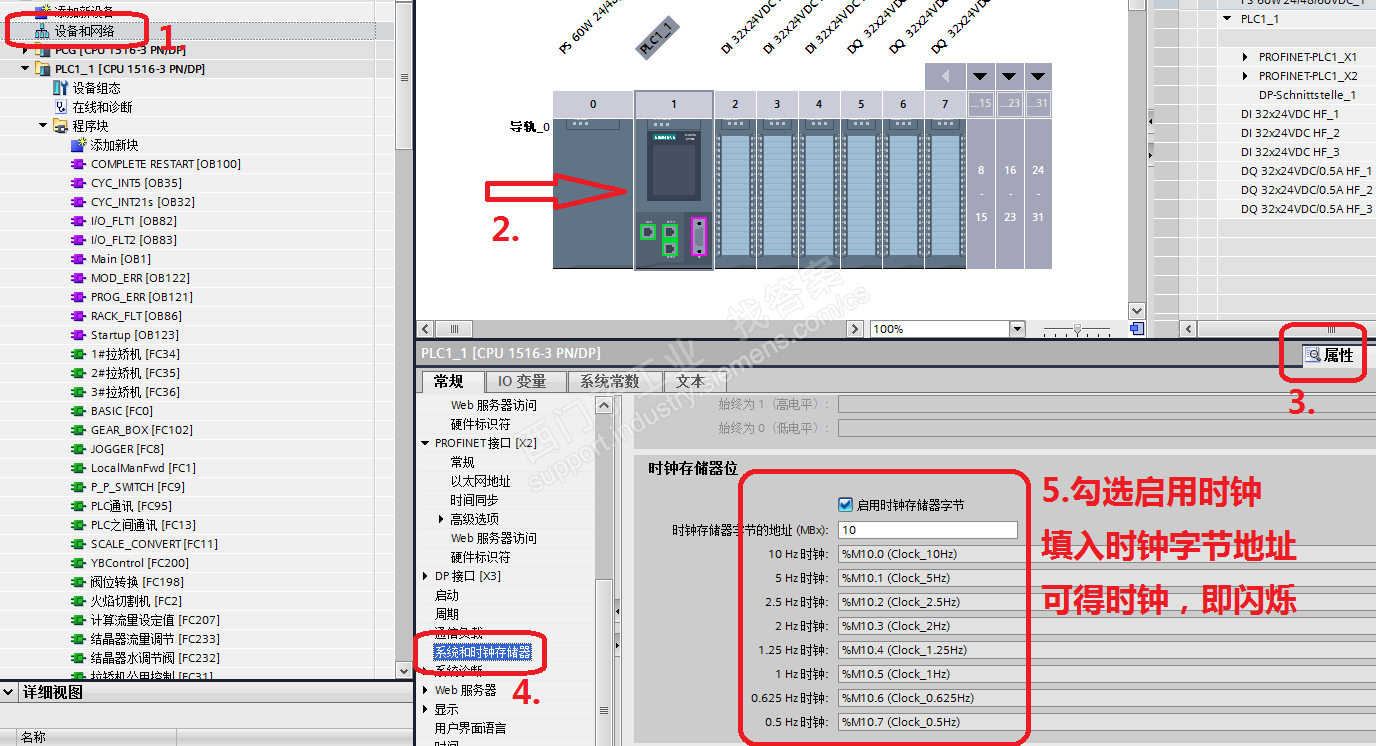Expand the rack slots 8-15 arrow
The height and width of the screenshot is (746, 1376).
pos(980,77)
